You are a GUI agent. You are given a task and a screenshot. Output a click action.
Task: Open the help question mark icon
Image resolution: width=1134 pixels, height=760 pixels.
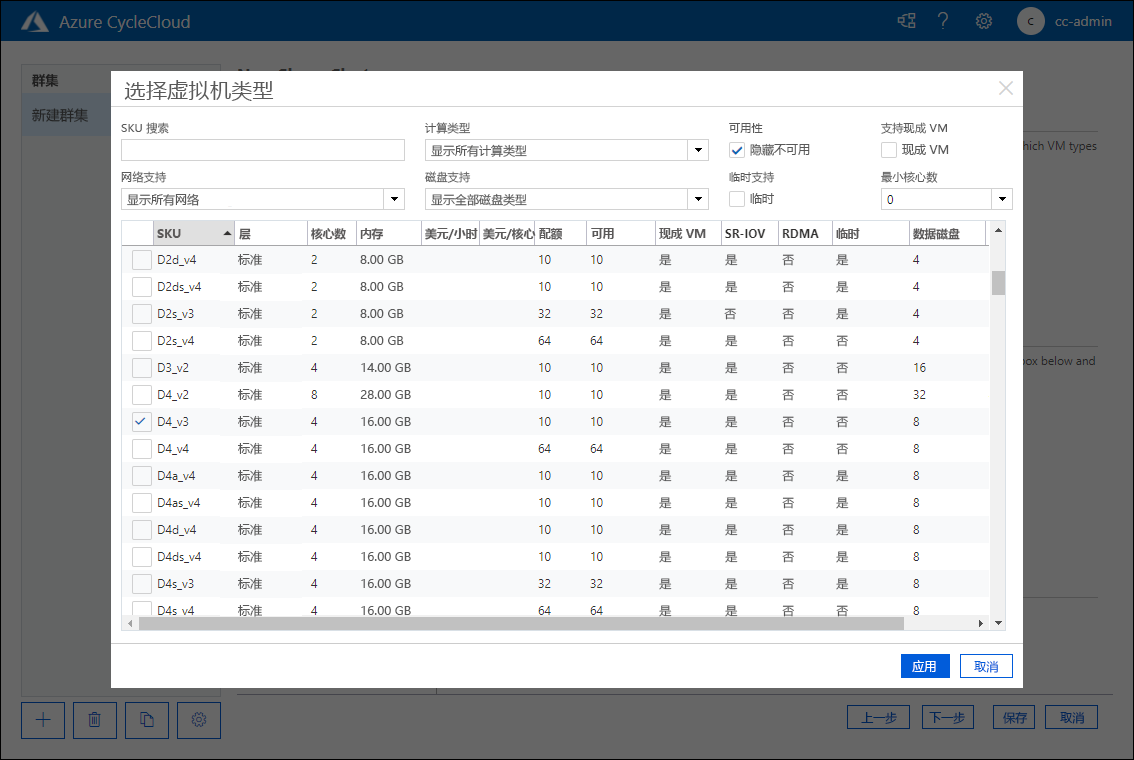tap(943, 21)
